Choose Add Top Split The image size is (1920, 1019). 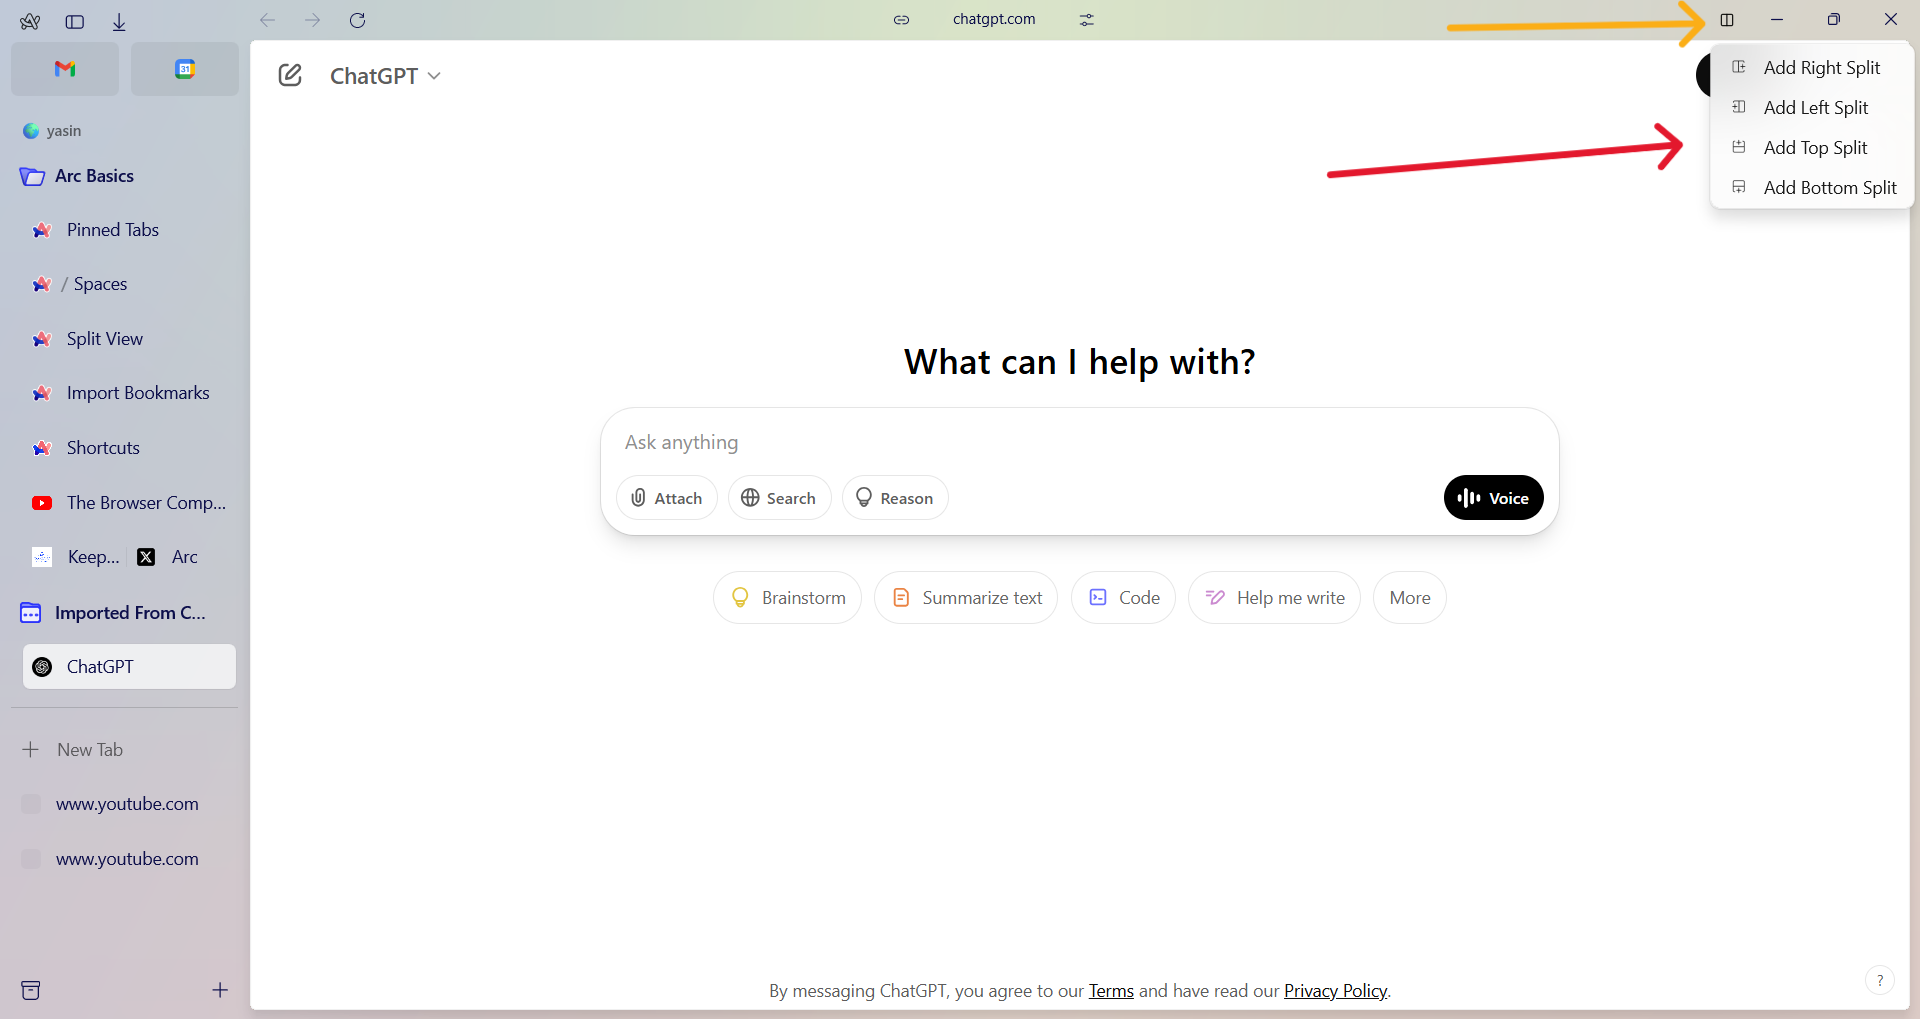point(1812,148)
